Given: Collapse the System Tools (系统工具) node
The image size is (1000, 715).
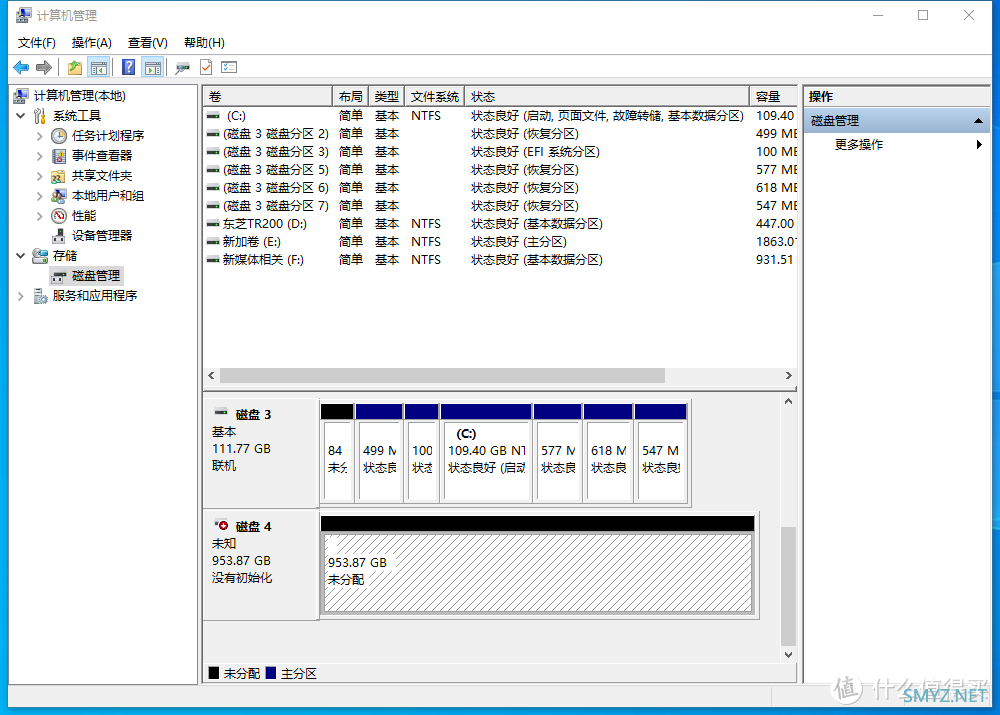Looking at the screenshot, I should click(20, 116).
